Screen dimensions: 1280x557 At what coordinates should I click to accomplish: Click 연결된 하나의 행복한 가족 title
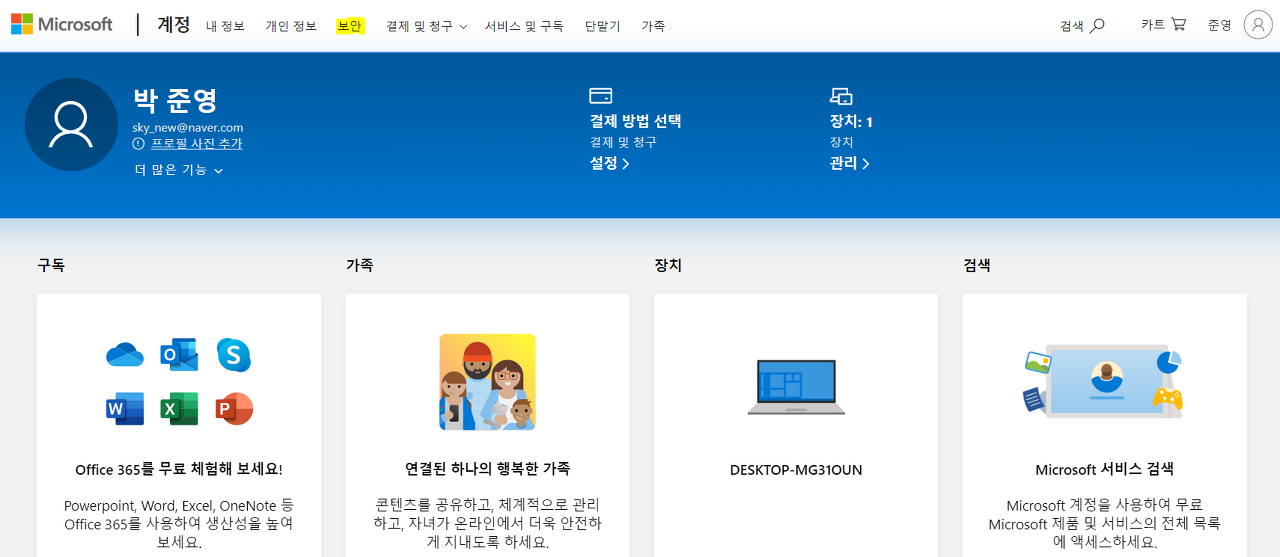click(487, 469)
